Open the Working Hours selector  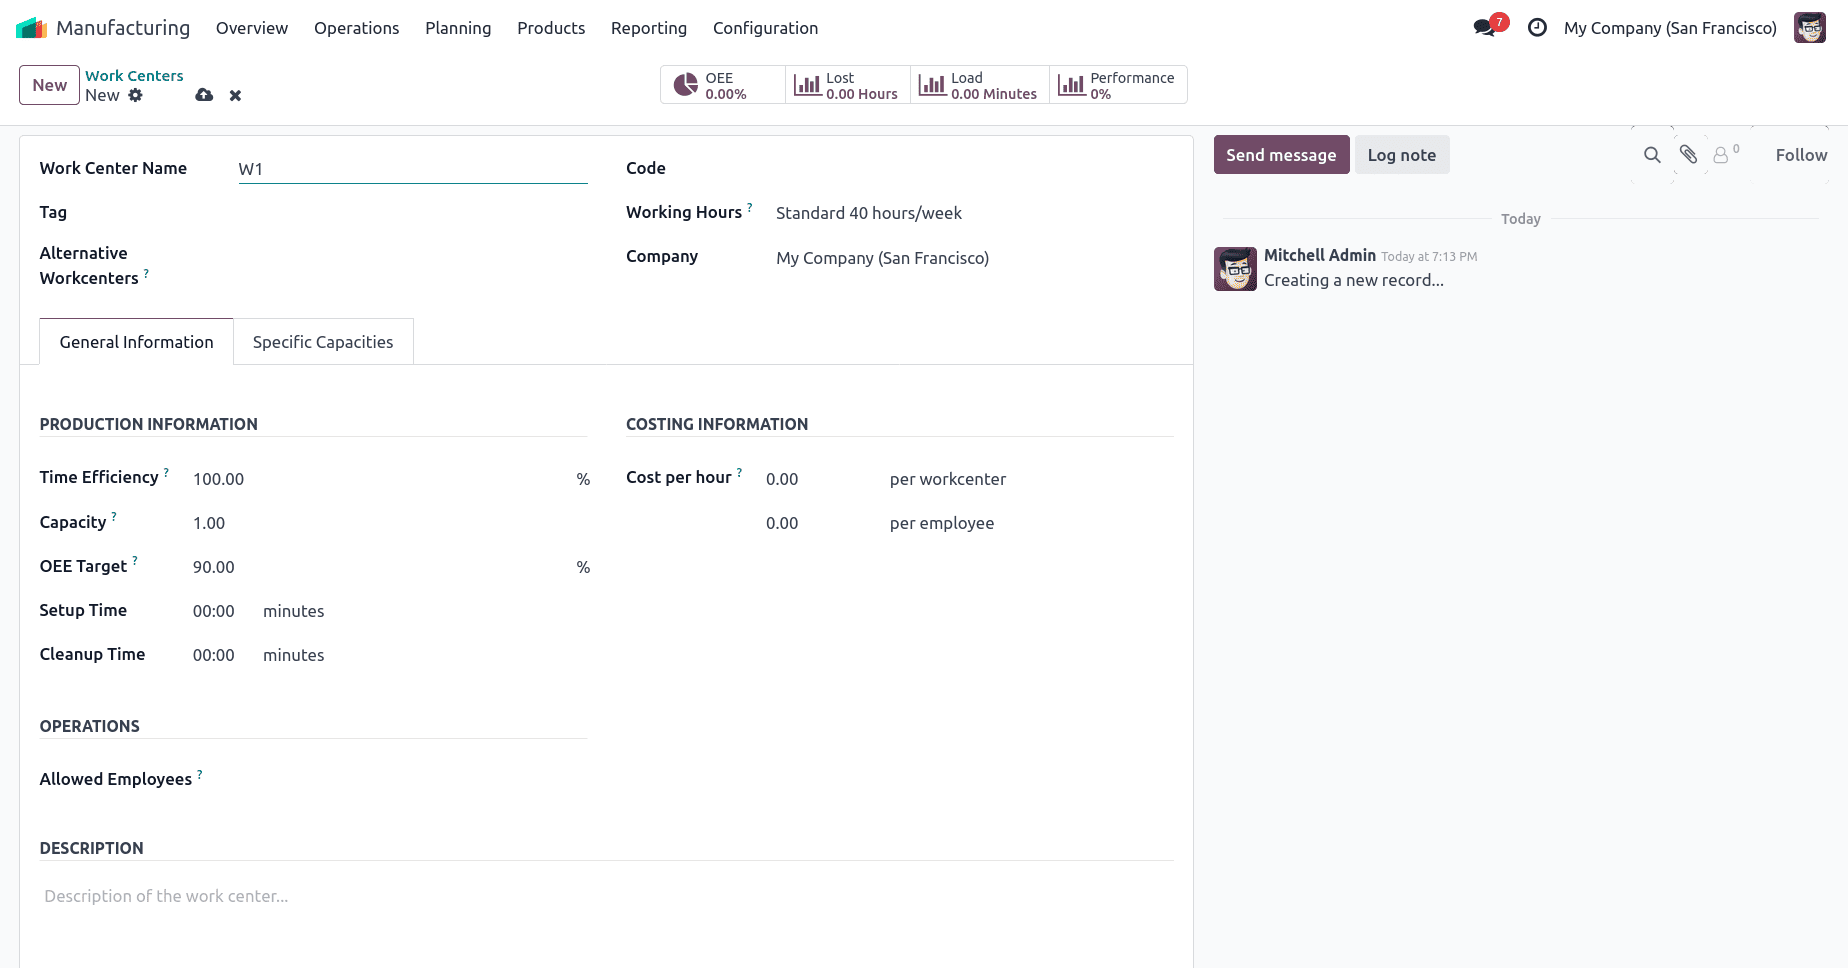pos(868,212)
